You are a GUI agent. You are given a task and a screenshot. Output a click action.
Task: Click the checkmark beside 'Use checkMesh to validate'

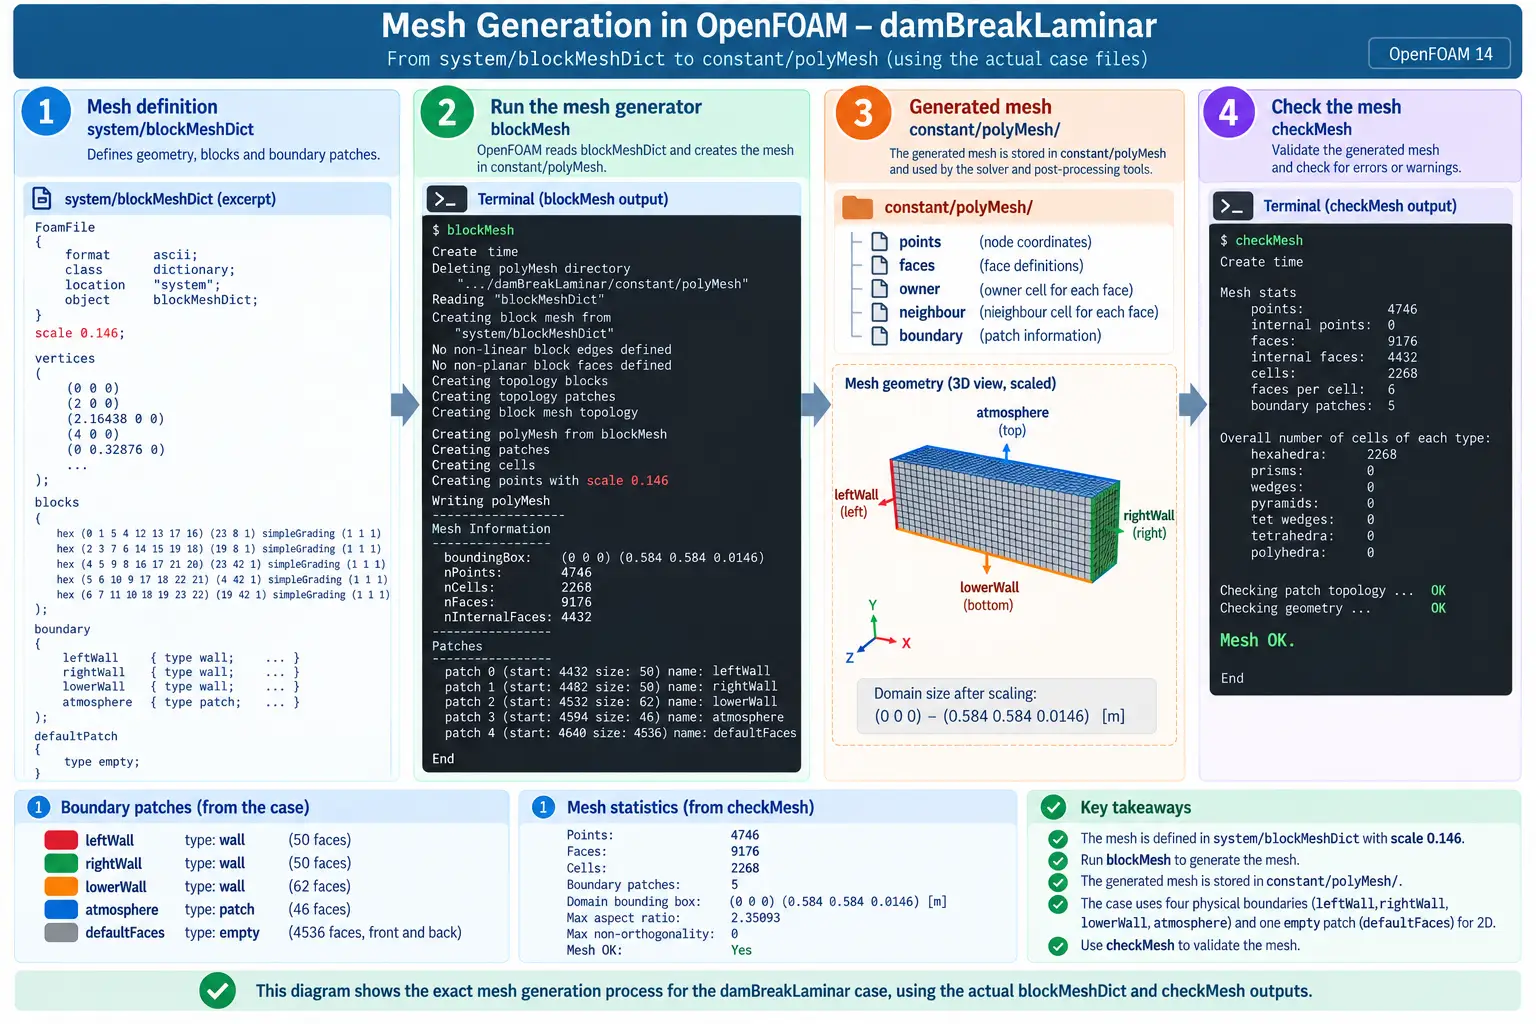coord(1057,945)
